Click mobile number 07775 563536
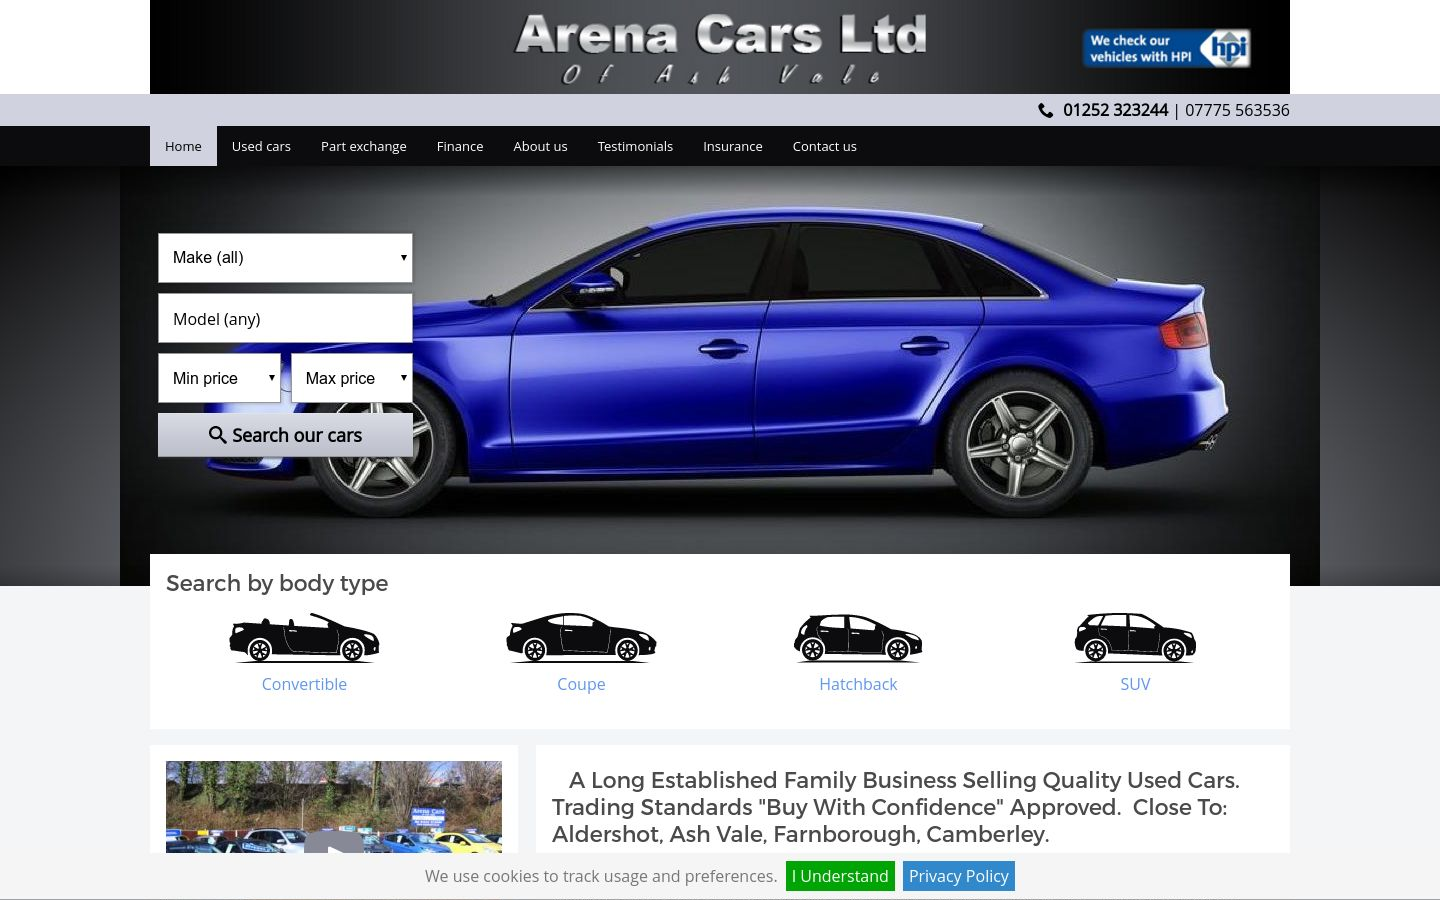 [1237, 110]
